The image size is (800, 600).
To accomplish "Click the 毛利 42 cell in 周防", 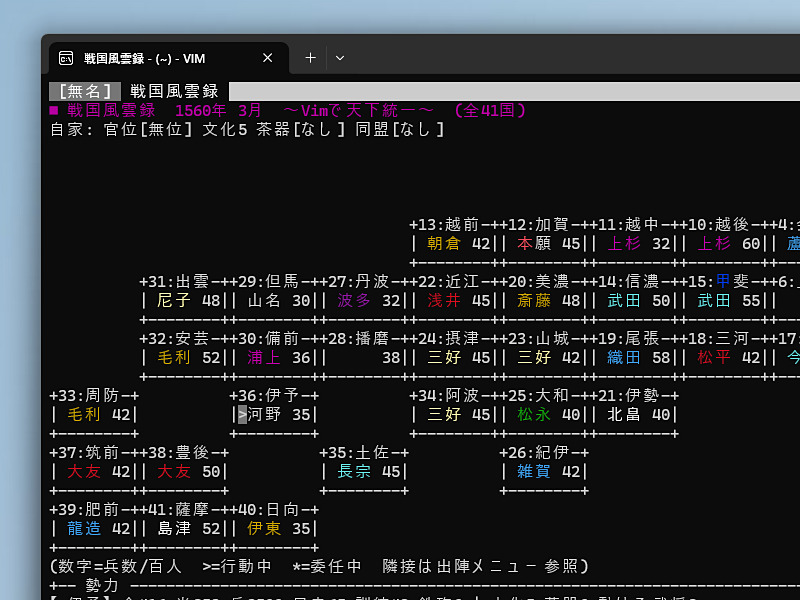I will 99,415.
